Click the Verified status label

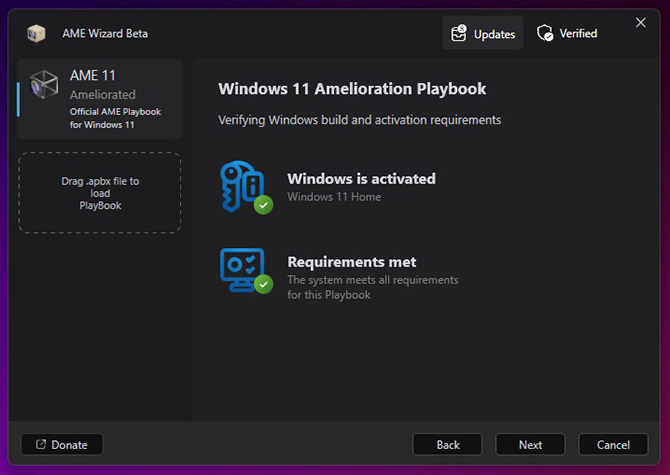coord(578,33)
